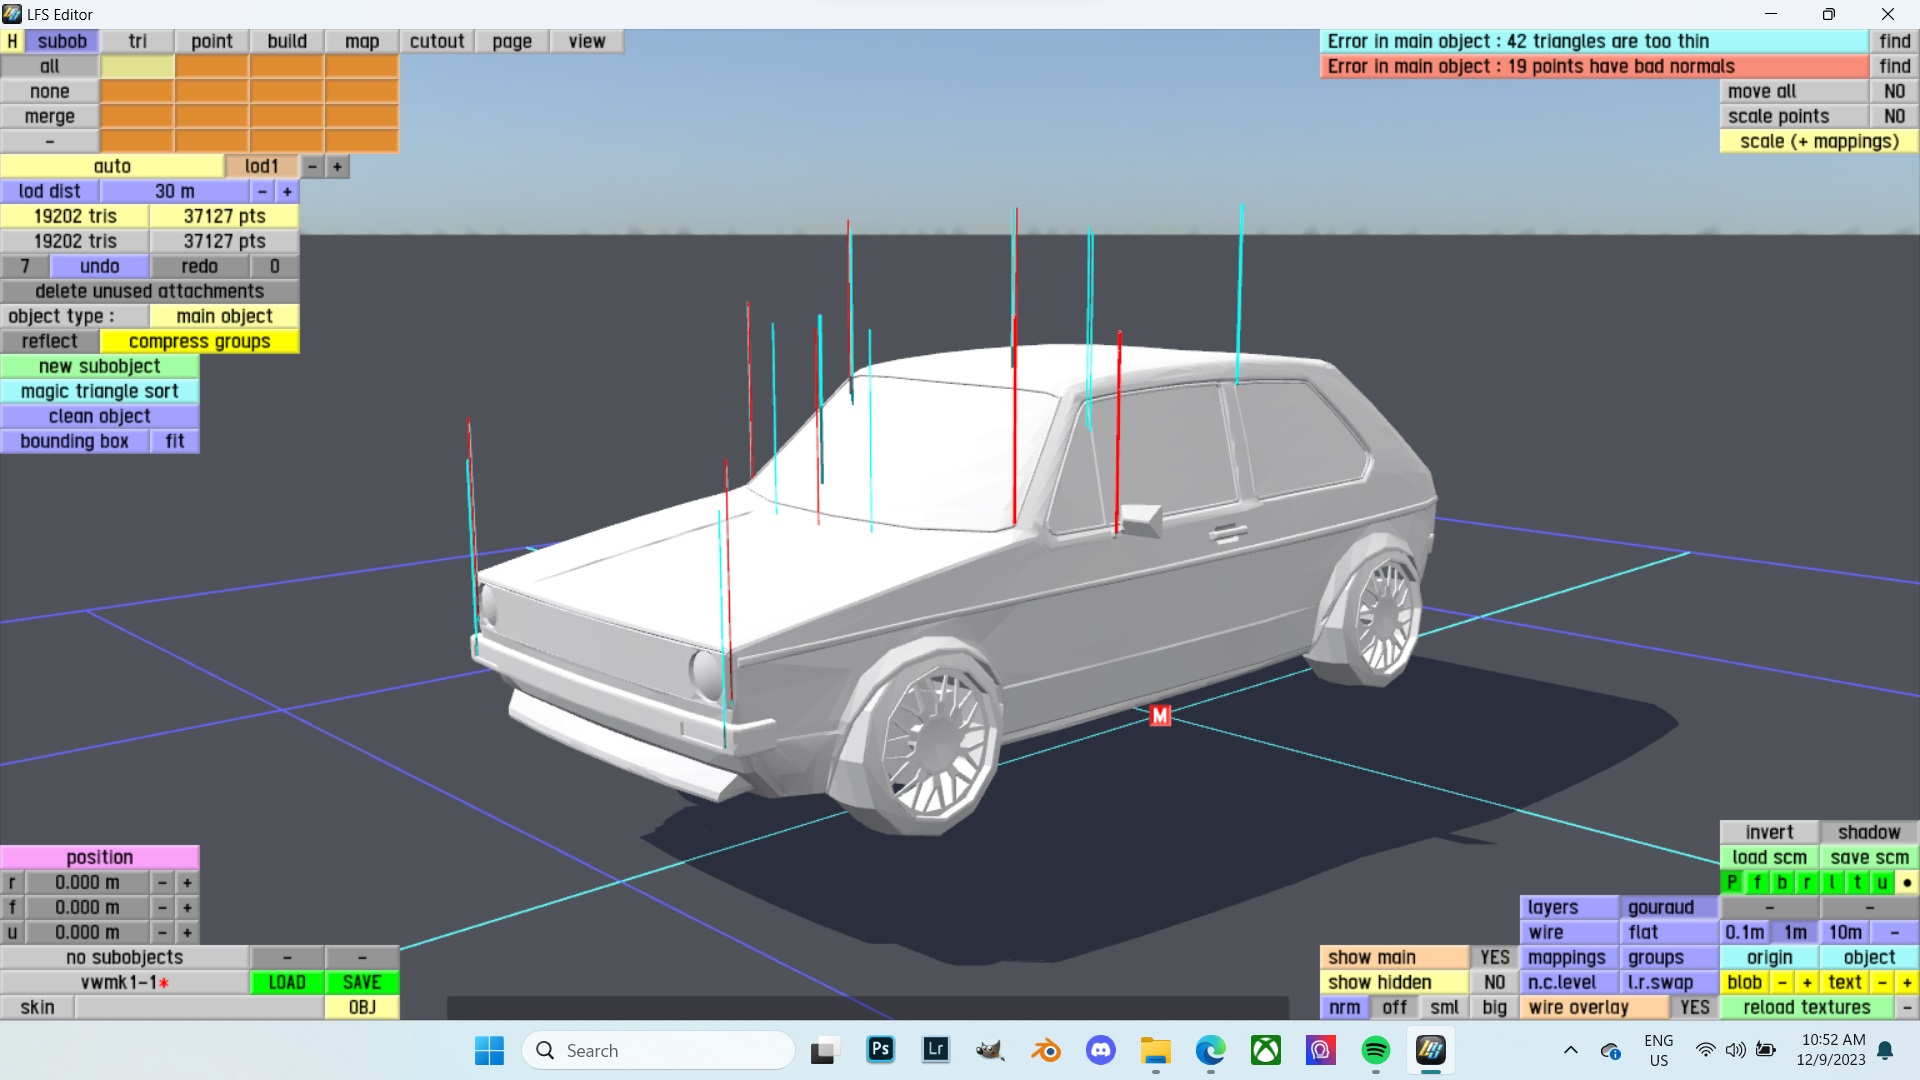Find triangles too thin error
The height and width of the screenshot is (1080, 1920).
[1894, 41]
